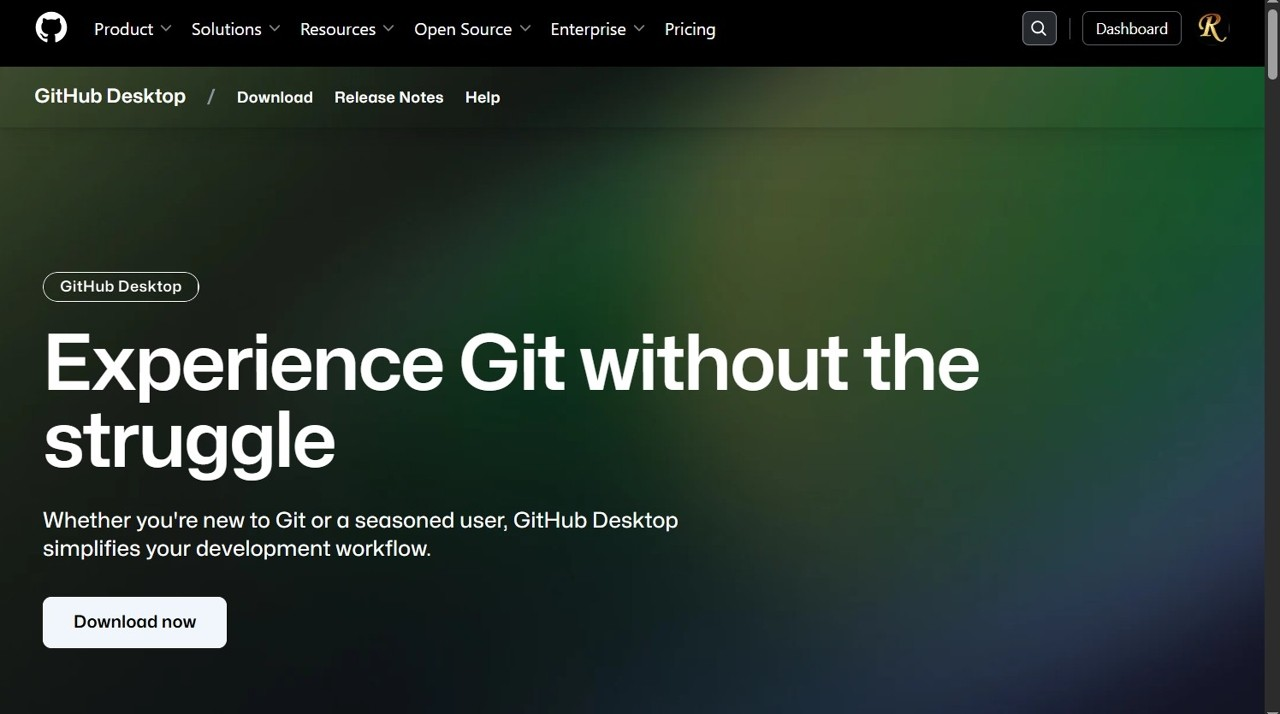This screenshot has width=1280, height=714.
Task: Click the search magnifier icon
Action: click(x=1039, y=29)
